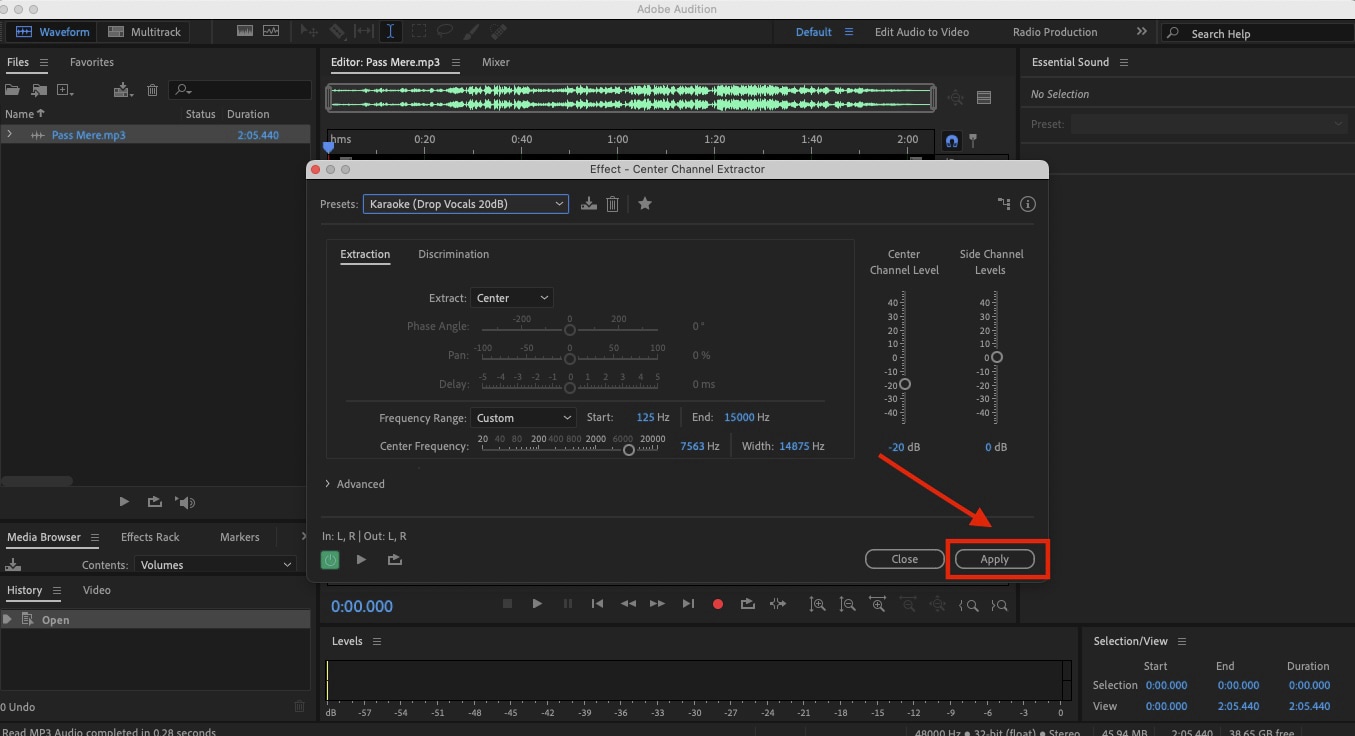The image size is (1355, 736).
Task: Show the spectral pitch display
Action: click(x=271, y=32)
